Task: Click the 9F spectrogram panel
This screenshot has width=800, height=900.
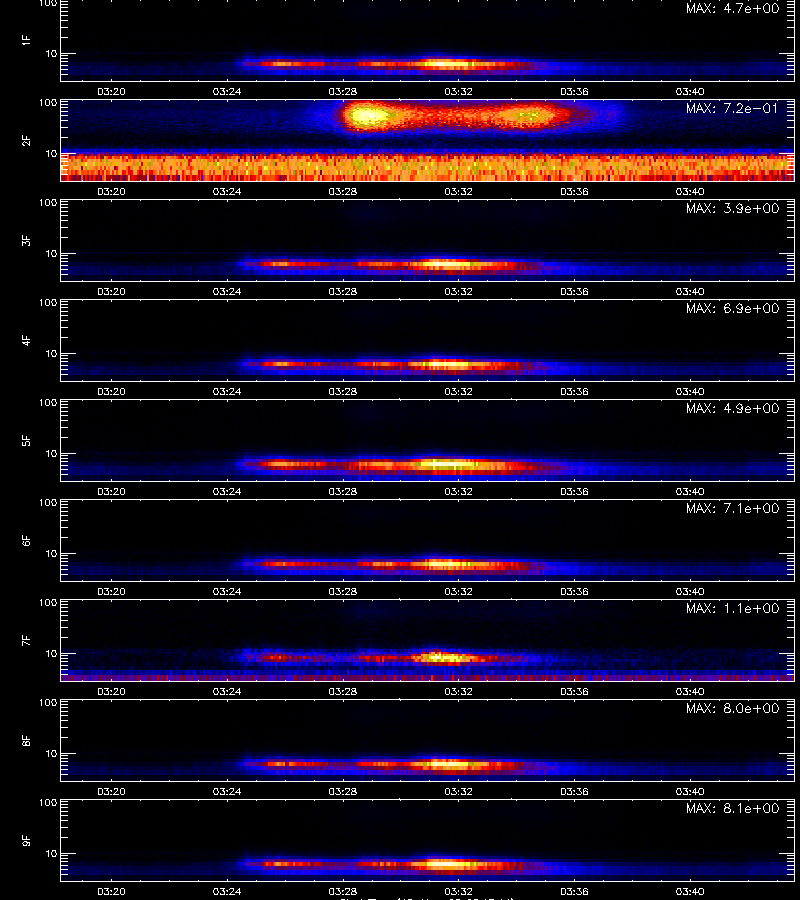Action: (x=428, y=840)
